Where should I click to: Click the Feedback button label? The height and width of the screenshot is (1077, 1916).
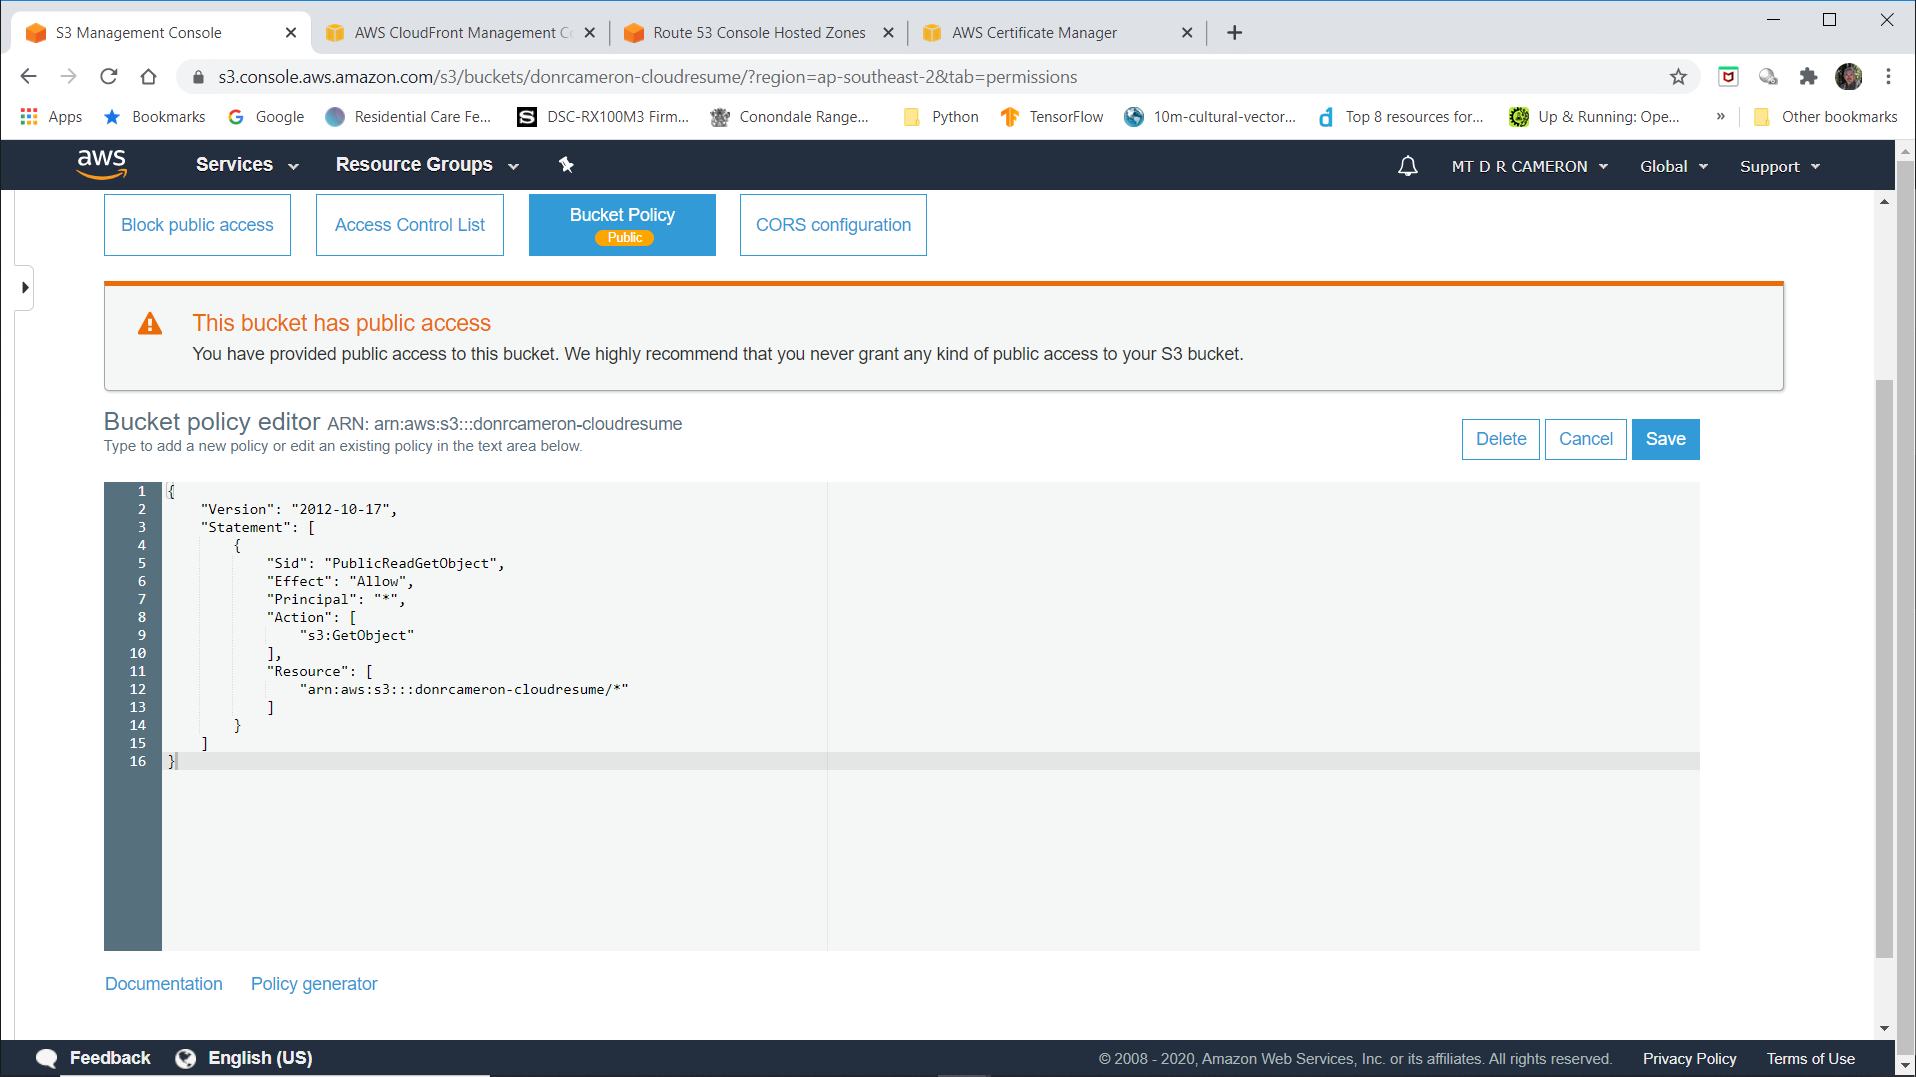110,1058
